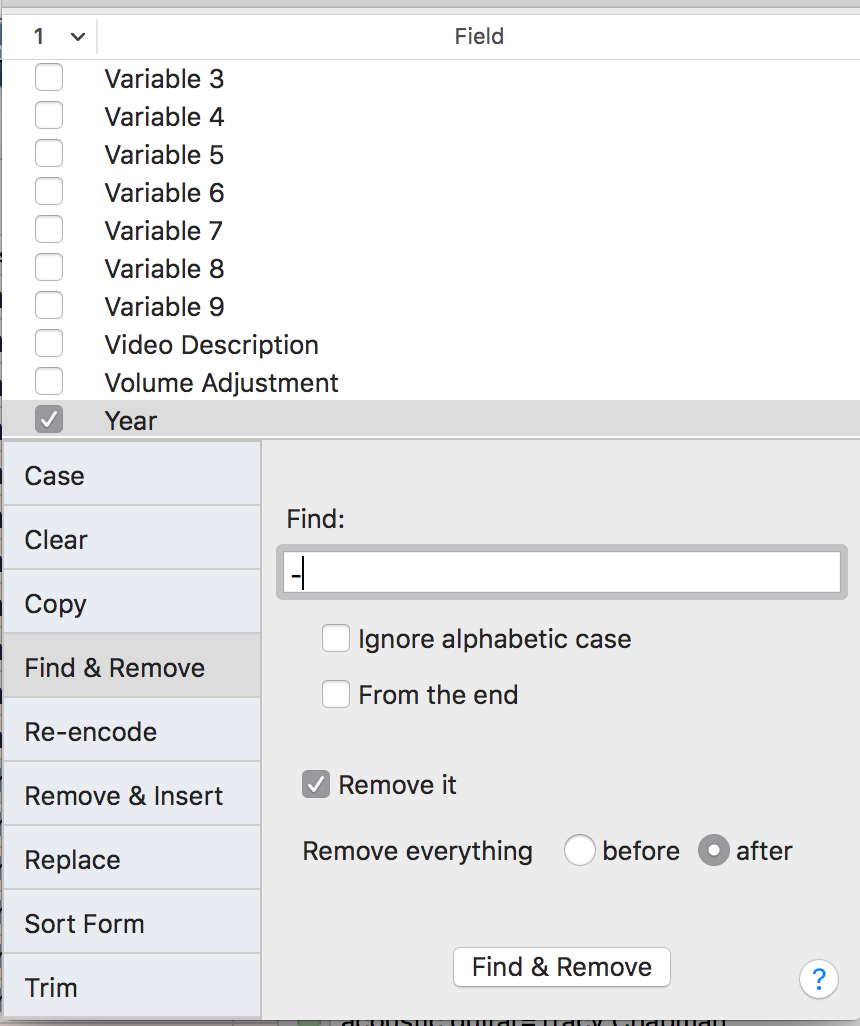This screenshot has height=1026, width=860.
Task: Click the Field column header
Action: tap(478, 37)
